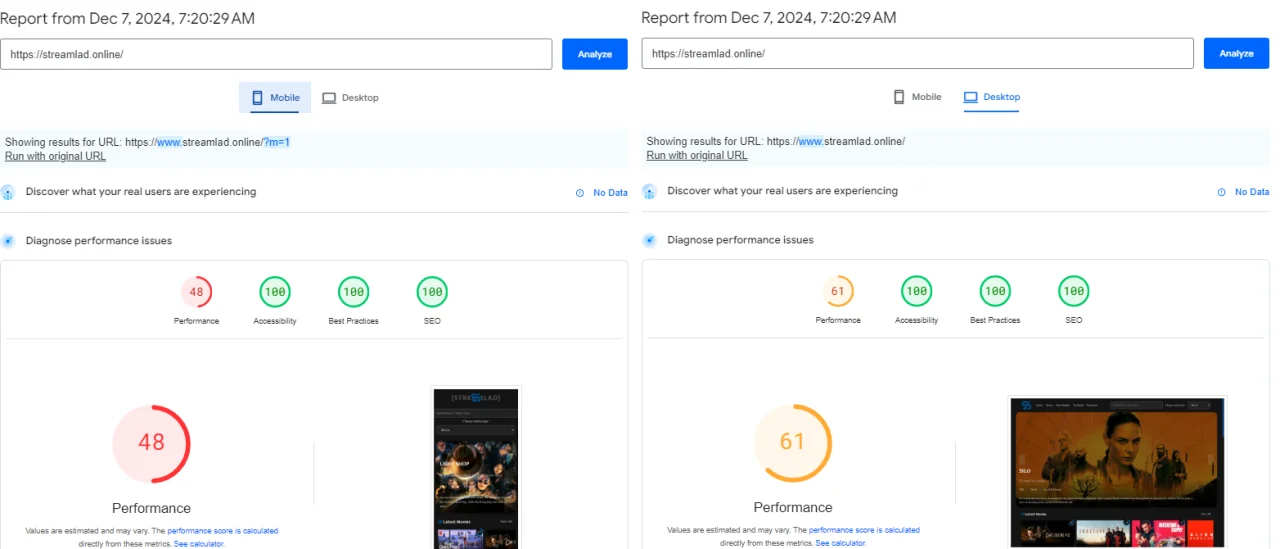Image resolution: width=1280 pixels, height=549 pixels.
Task: Open 'See calculator' link in right report
Action: (841, 543)
